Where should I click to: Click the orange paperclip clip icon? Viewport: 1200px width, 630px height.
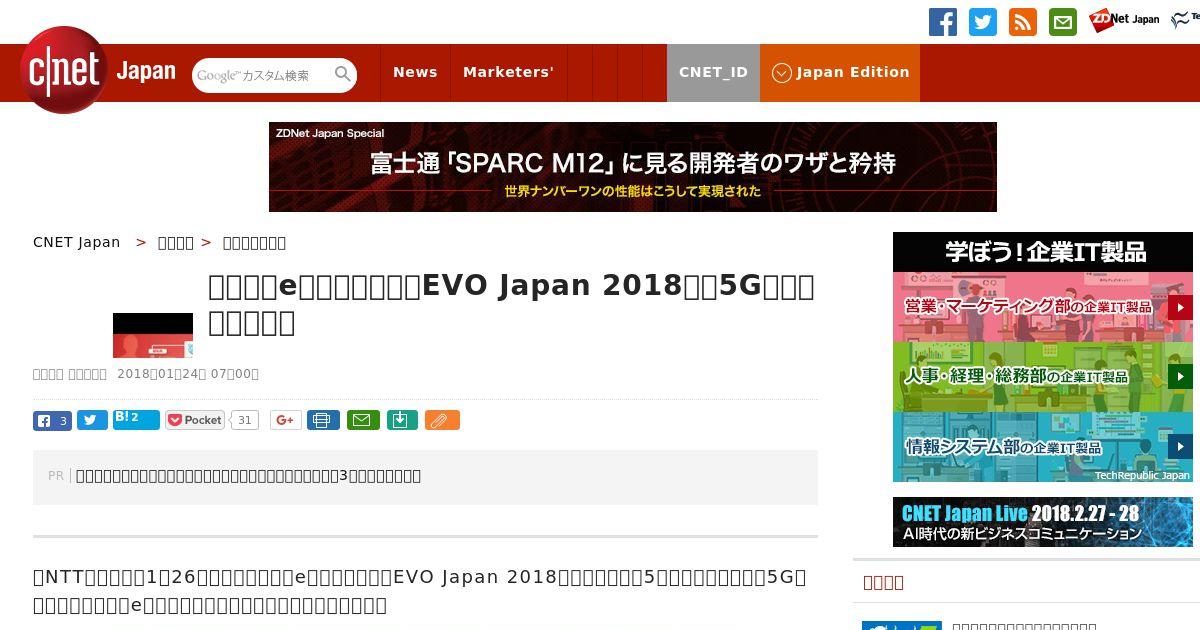click(x=442, y=420)
